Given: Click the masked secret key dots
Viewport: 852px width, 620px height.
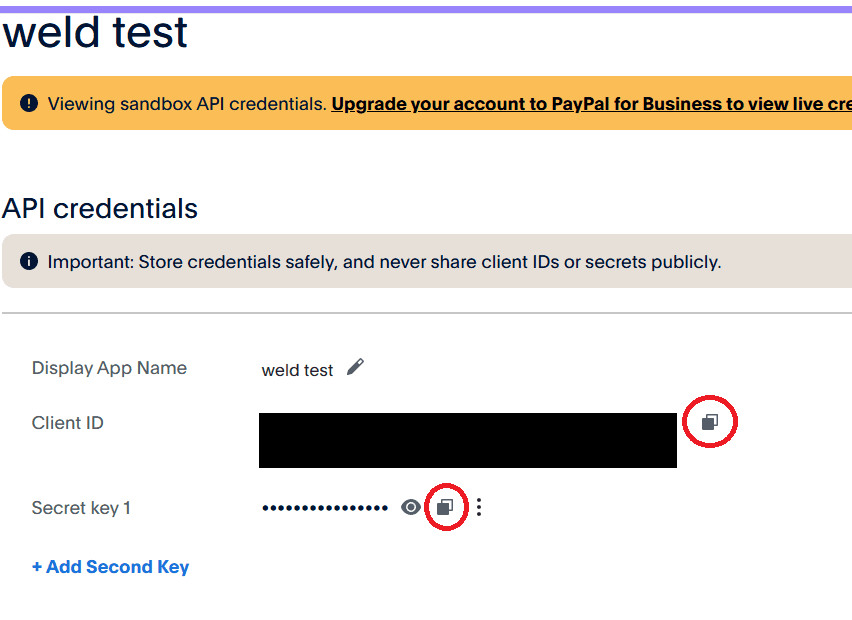Looking at the screenshot, I should point(325,507).
